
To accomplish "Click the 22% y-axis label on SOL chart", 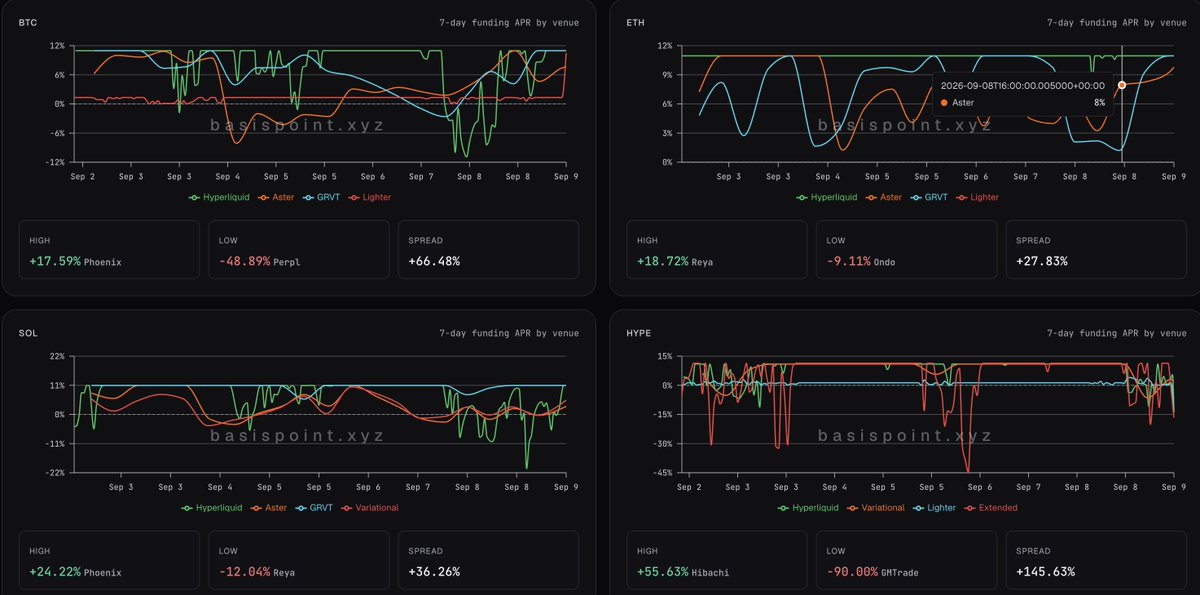I will pyautogui.click(x=56, y=356).
